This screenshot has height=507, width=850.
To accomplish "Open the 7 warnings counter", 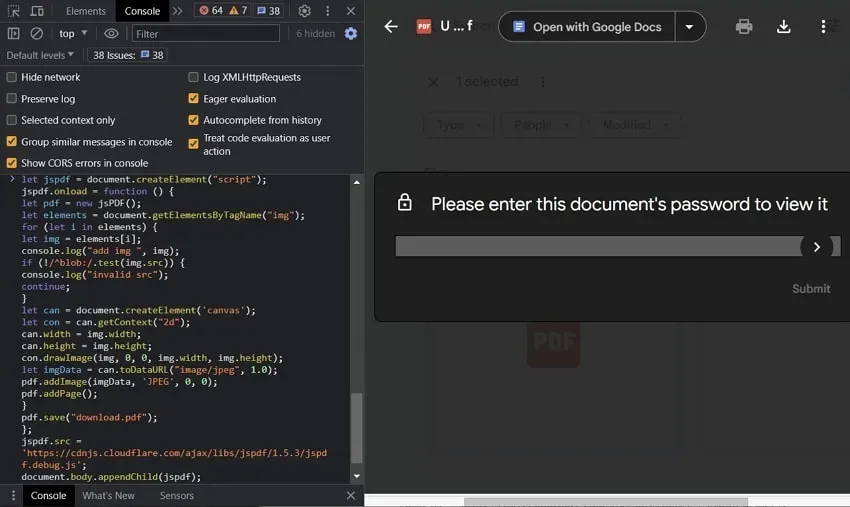I will click(x=238, y=10).
